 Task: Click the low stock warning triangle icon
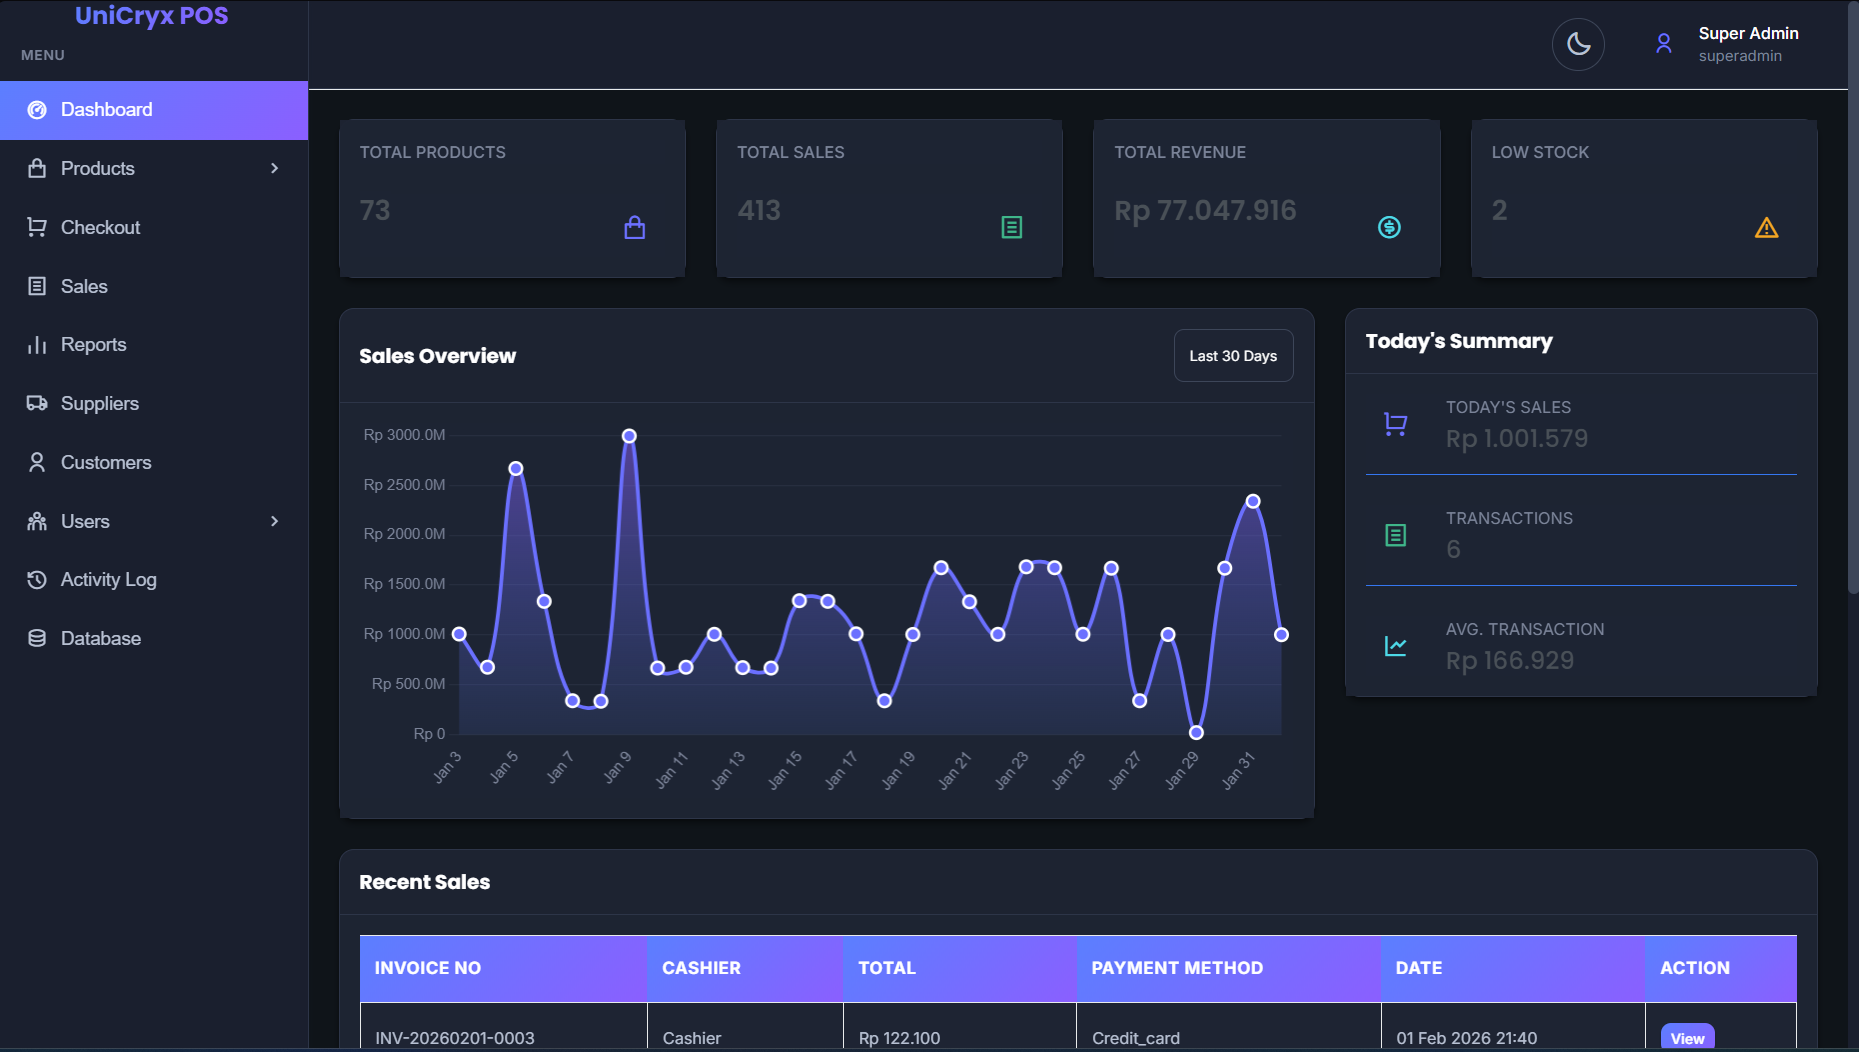1766,227
